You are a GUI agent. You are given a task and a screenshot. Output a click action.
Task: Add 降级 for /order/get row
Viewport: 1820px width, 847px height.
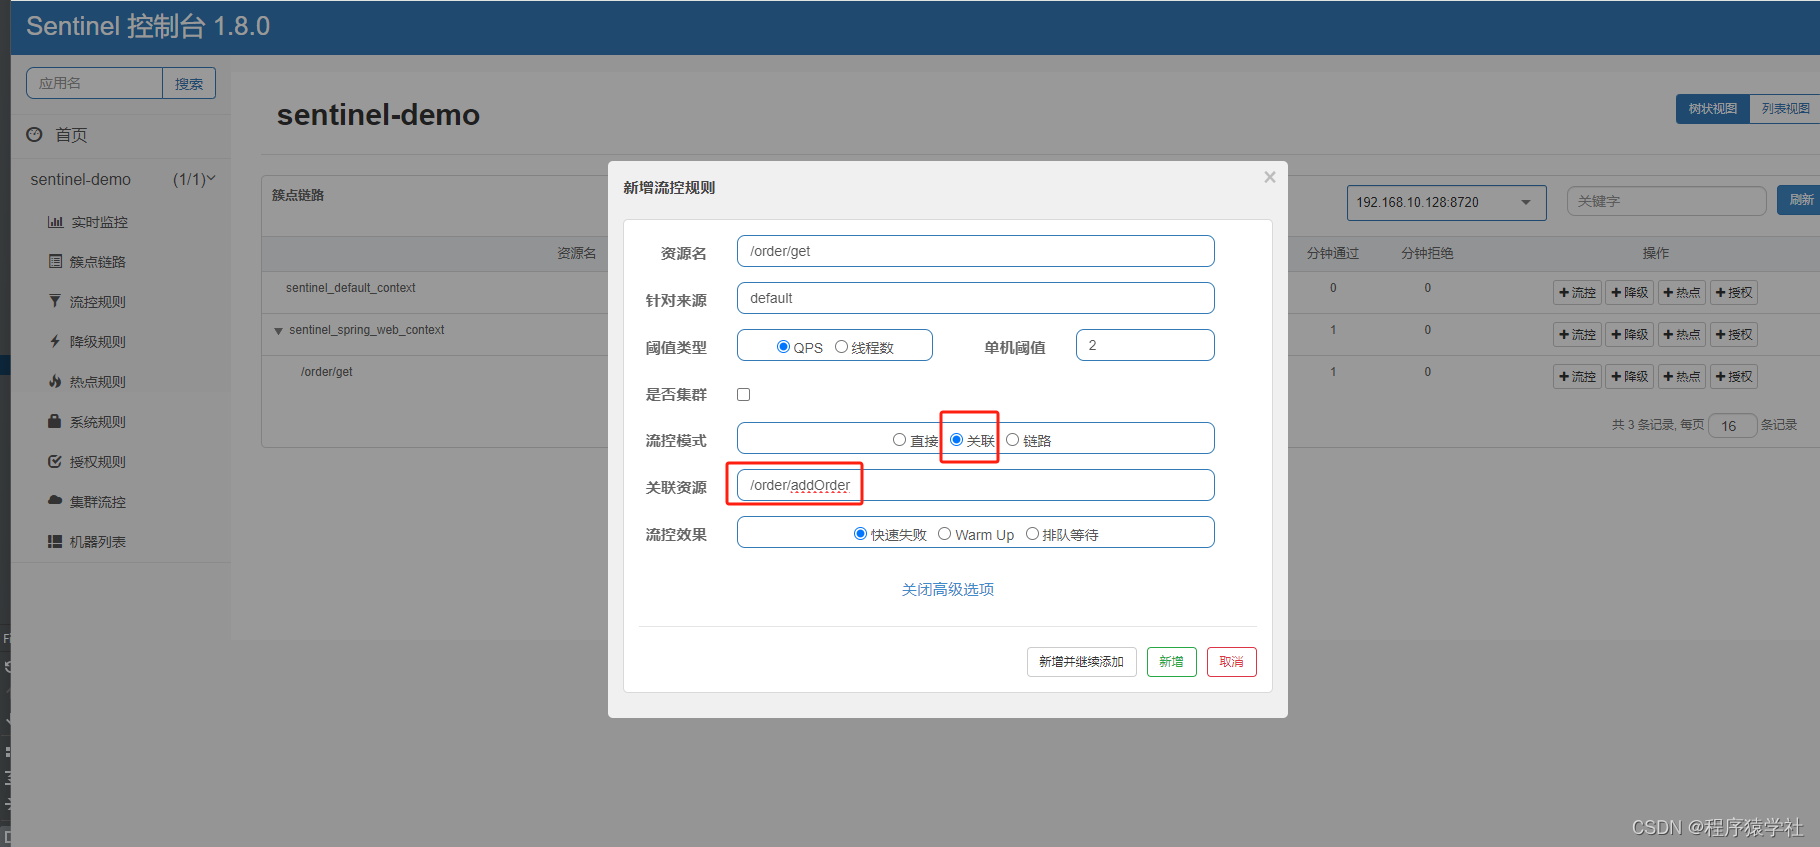coord(1629,377)
